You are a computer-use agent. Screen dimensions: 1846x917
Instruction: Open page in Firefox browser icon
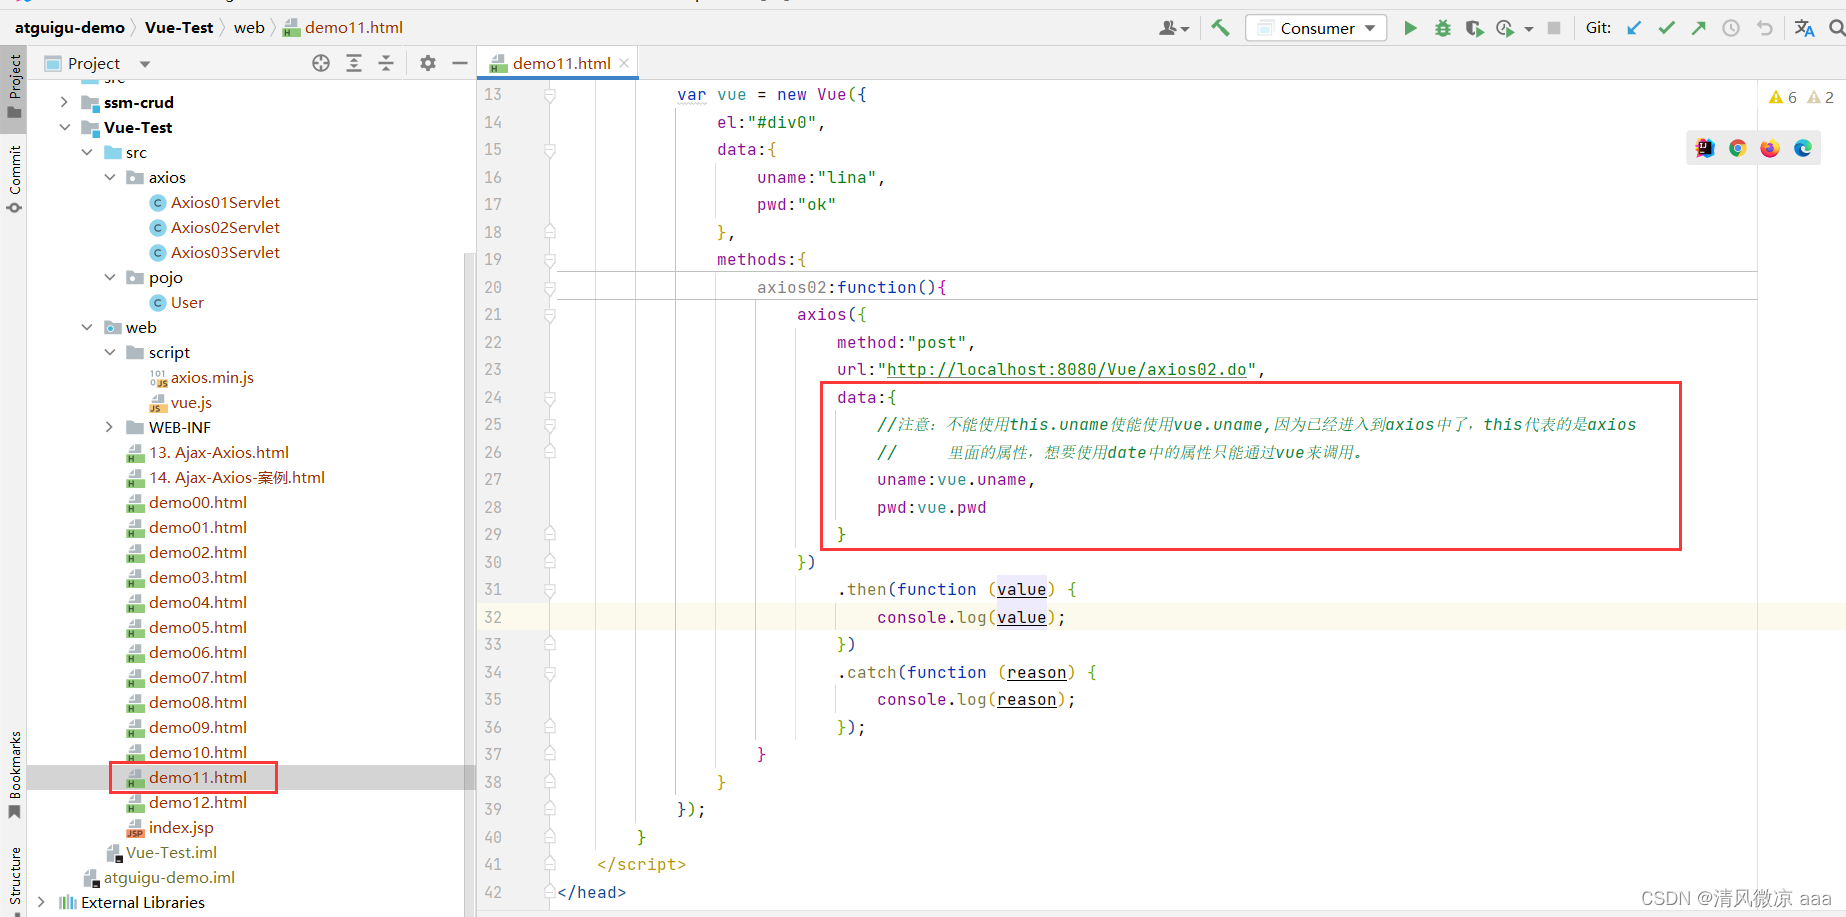(x=1770, y=148)
